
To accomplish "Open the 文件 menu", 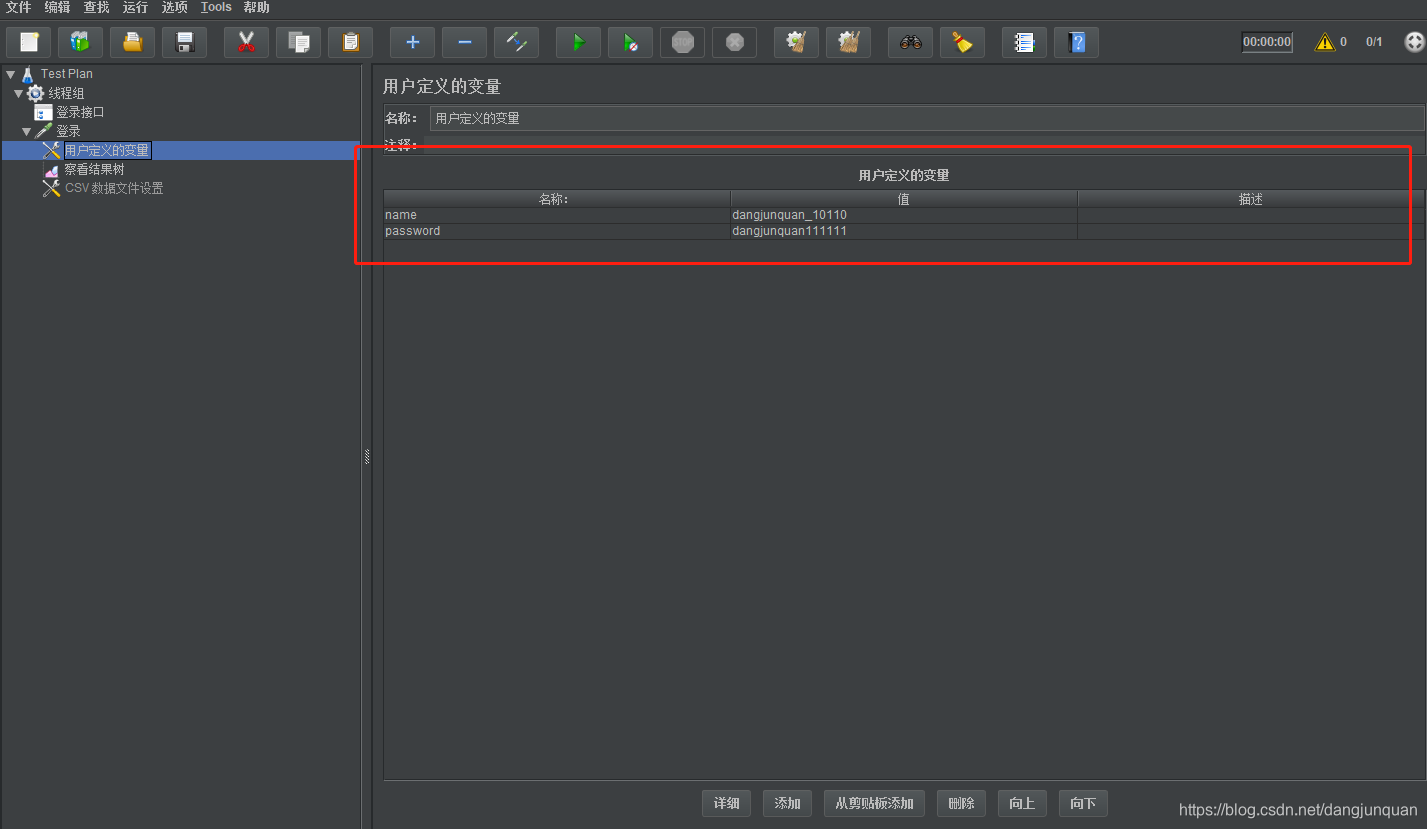I will coord(18,7).
